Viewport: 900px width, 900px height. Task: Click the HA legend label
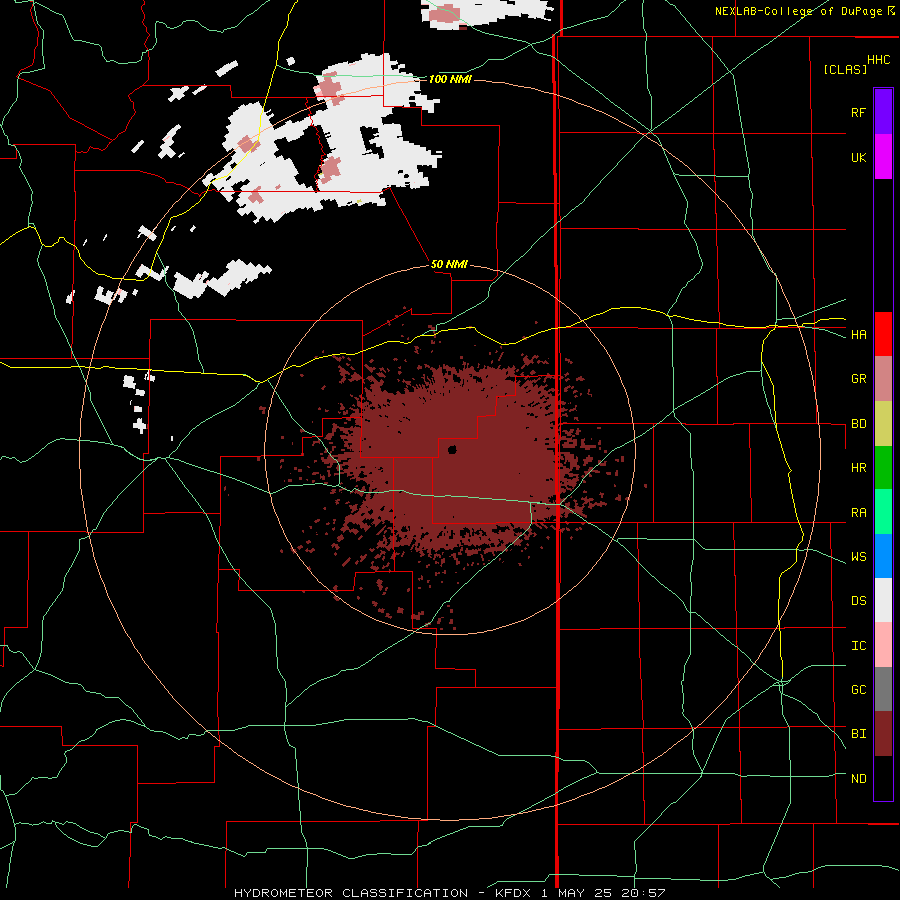[858, 335]
